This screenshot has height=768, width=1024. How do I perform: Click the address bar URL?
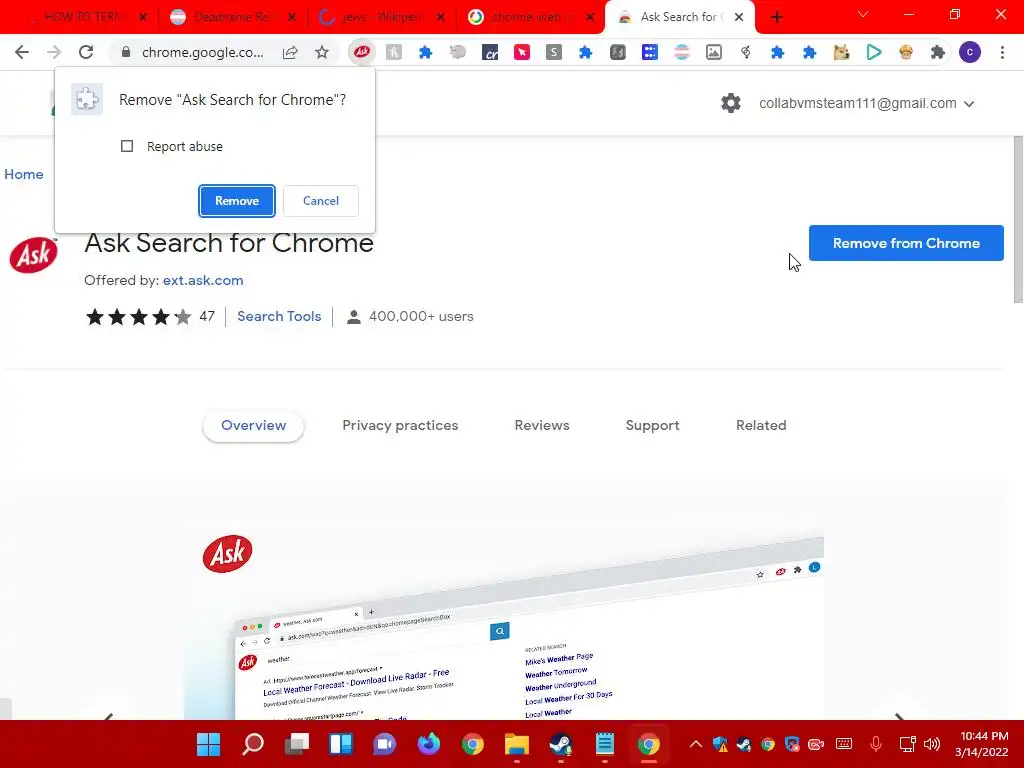tap(202, 52)
